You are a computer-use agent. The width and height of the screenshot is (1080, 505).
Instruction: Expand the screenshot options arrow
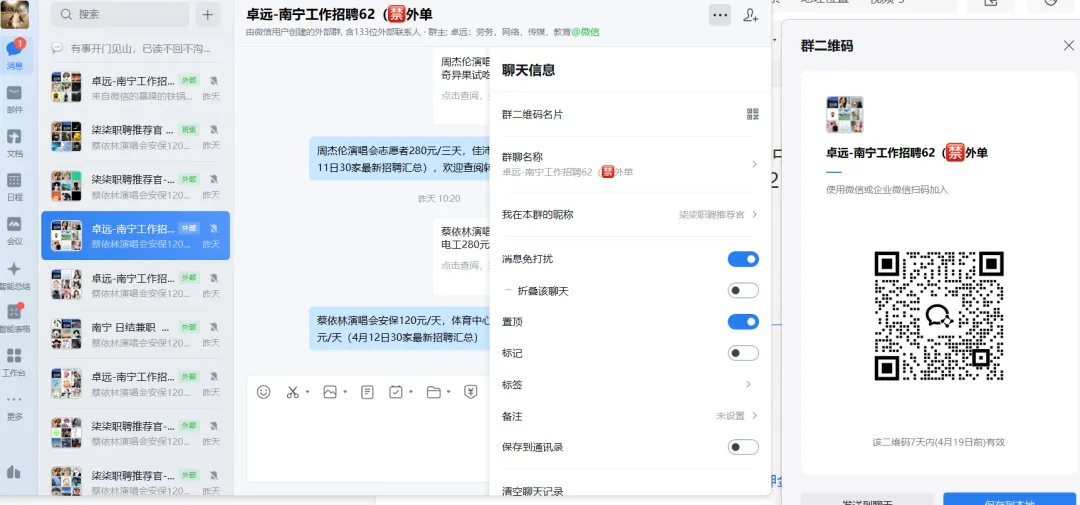[308, 392]
